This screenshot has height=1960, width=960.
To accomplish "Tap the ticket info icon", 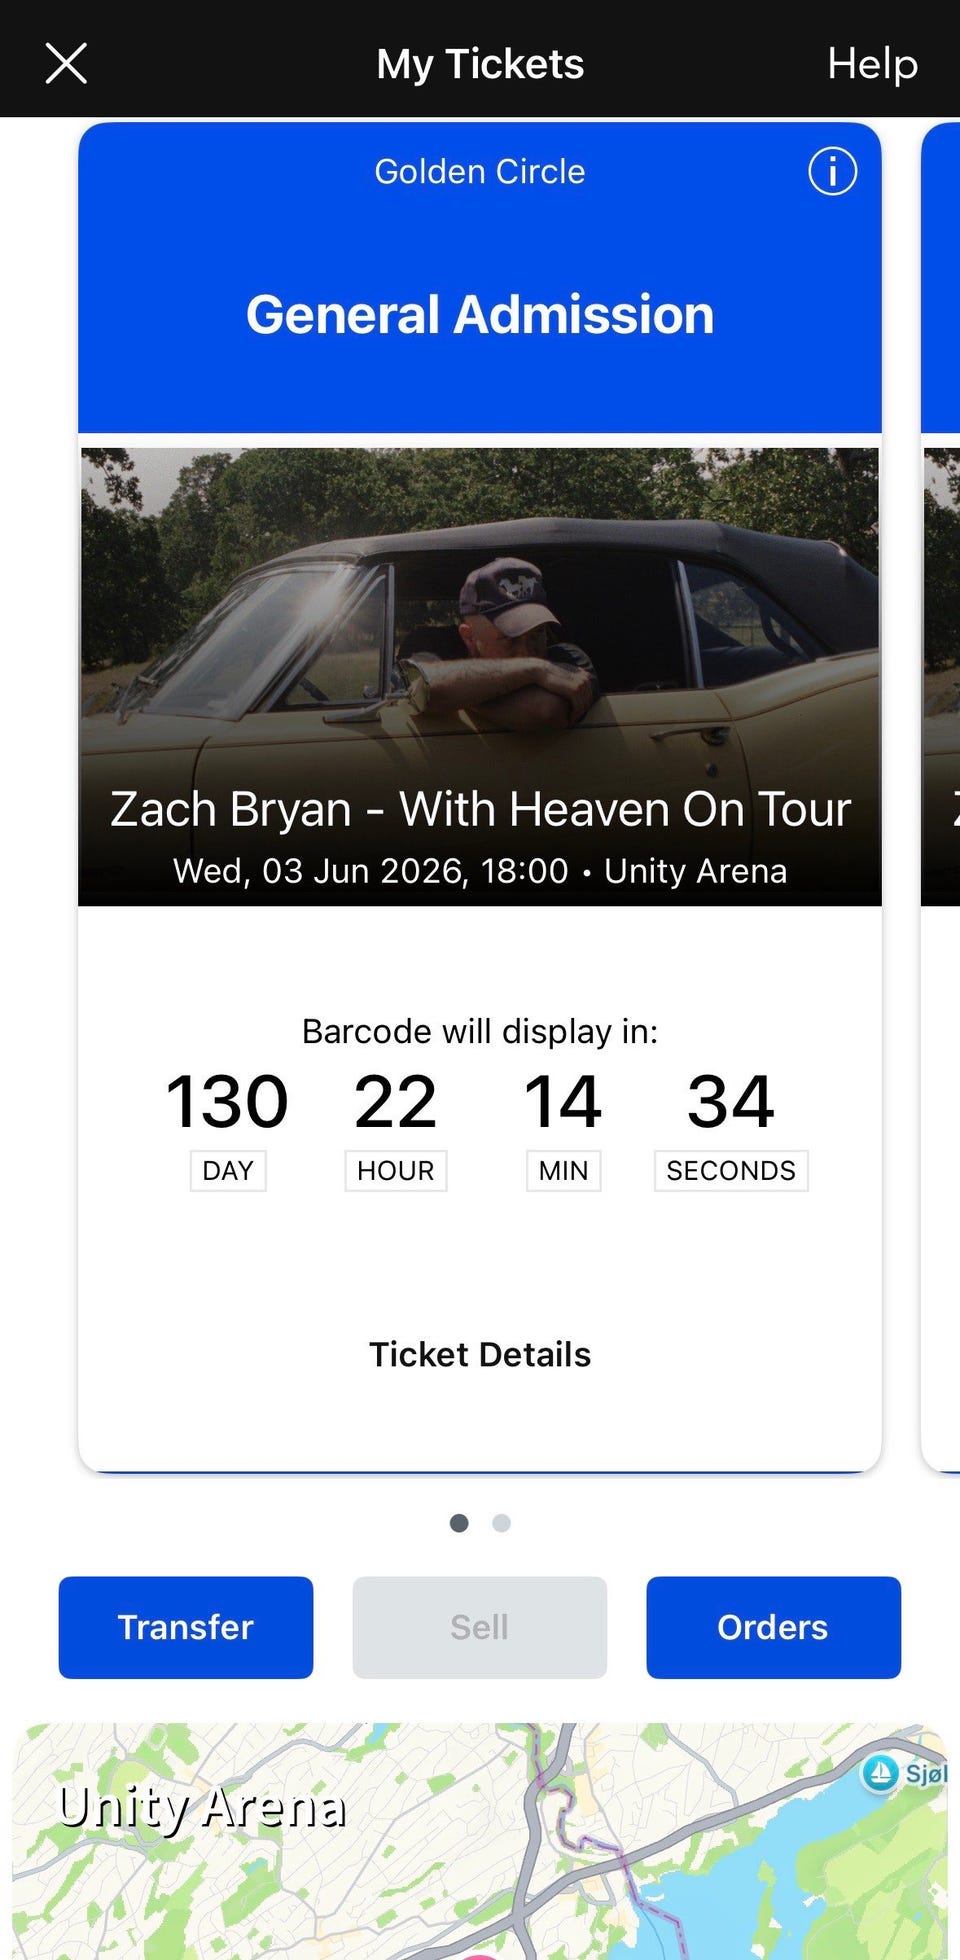I will [832, 171].
